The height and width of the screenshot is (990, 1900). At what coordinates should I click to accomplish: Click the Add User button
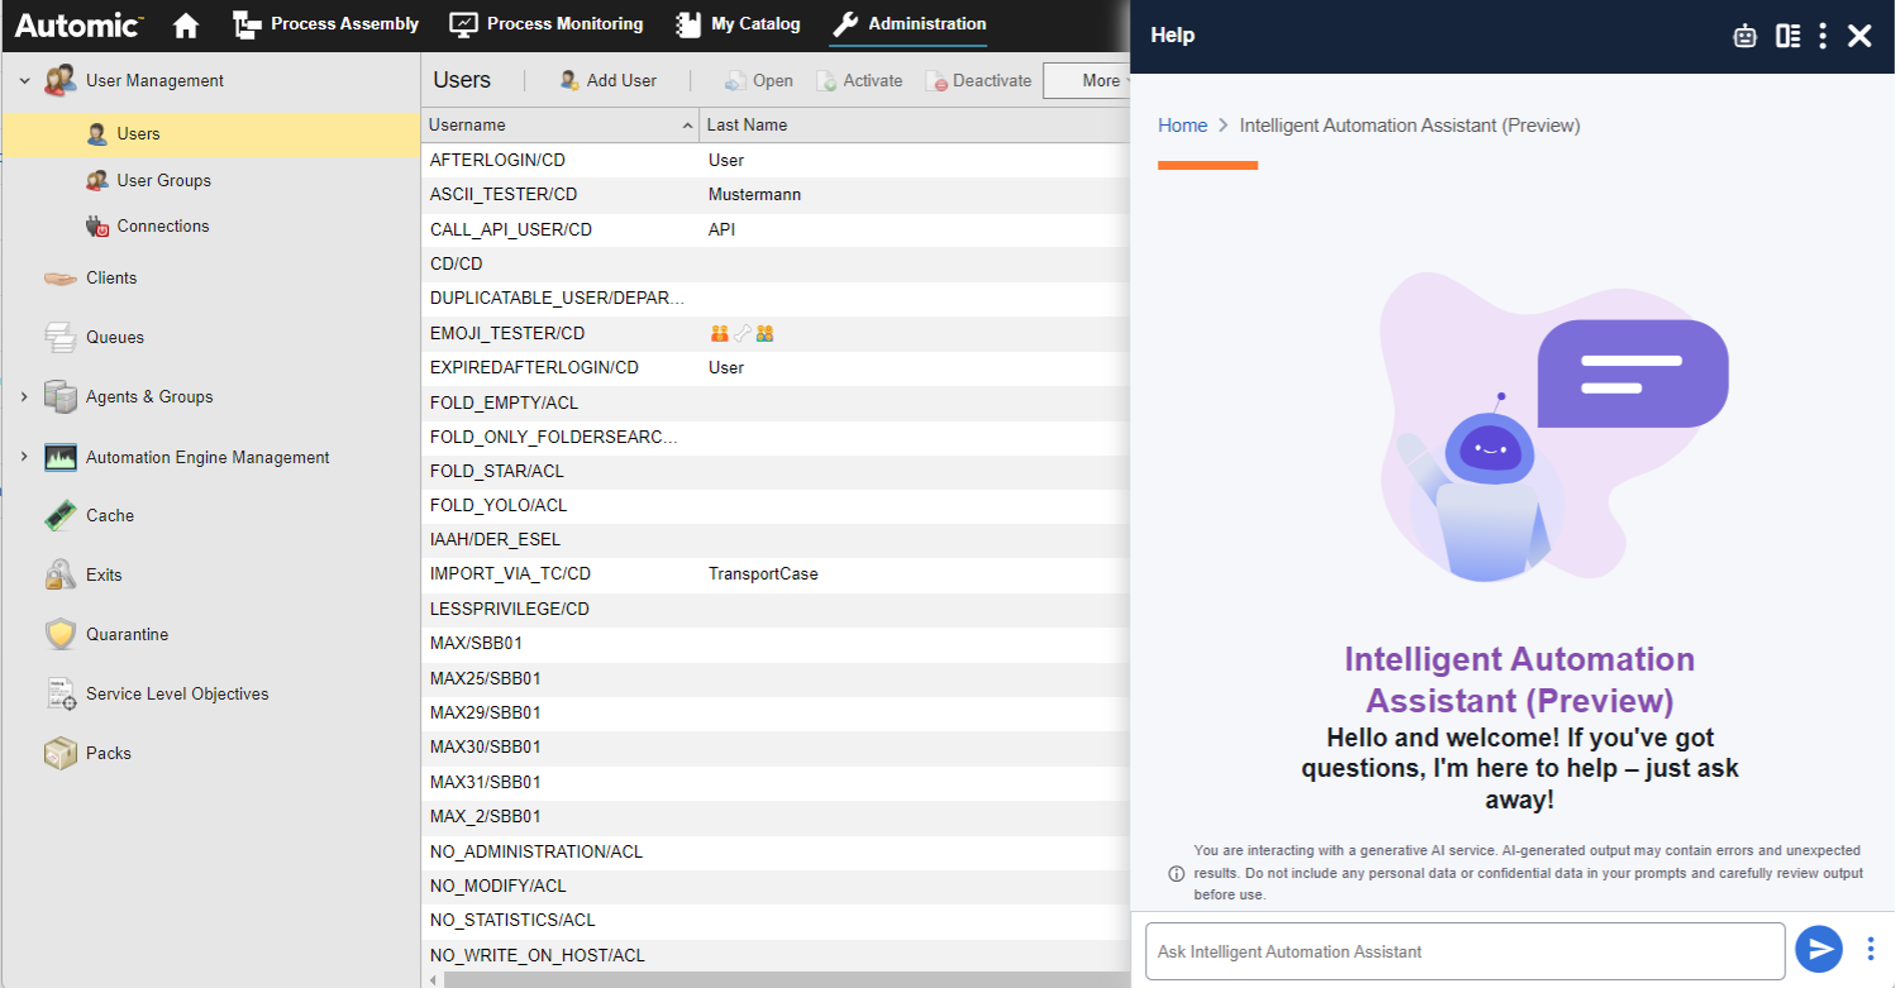point(608,81)
